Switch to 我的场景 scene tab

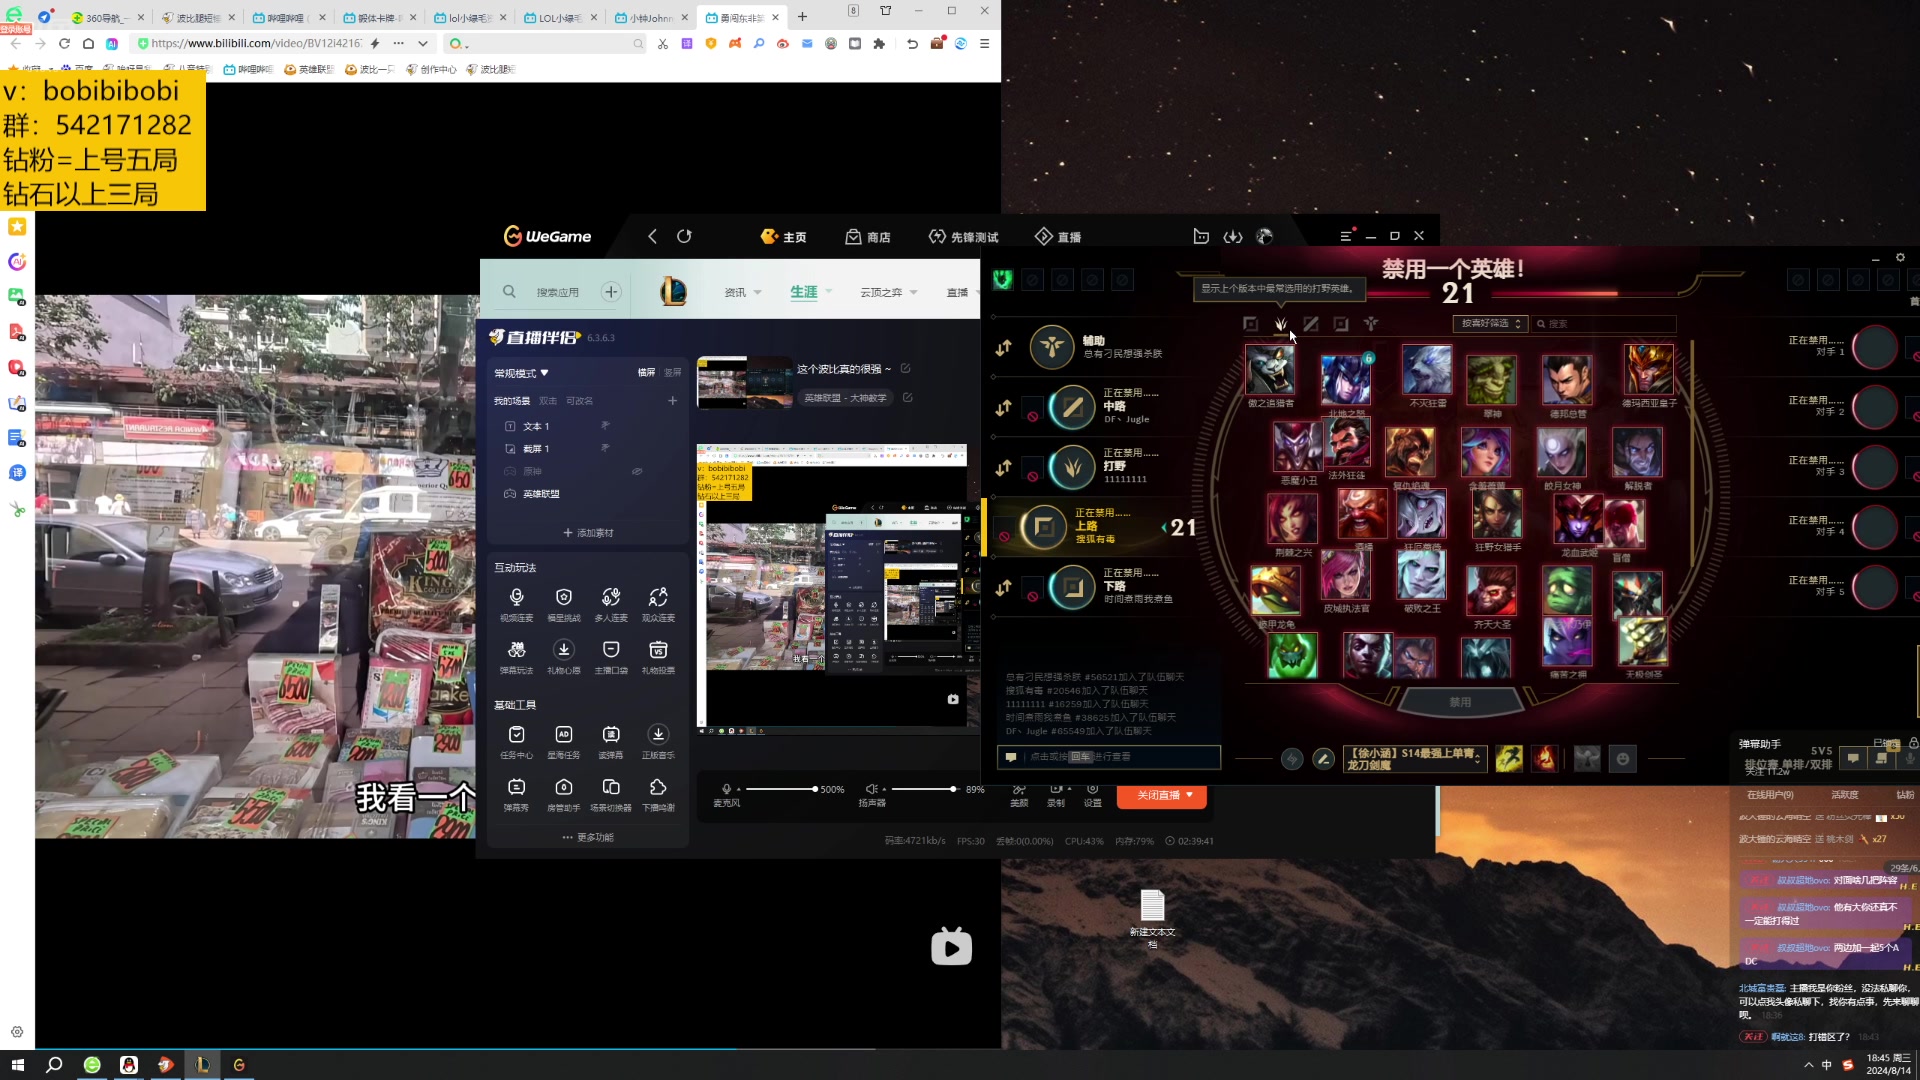click(512, 401)
